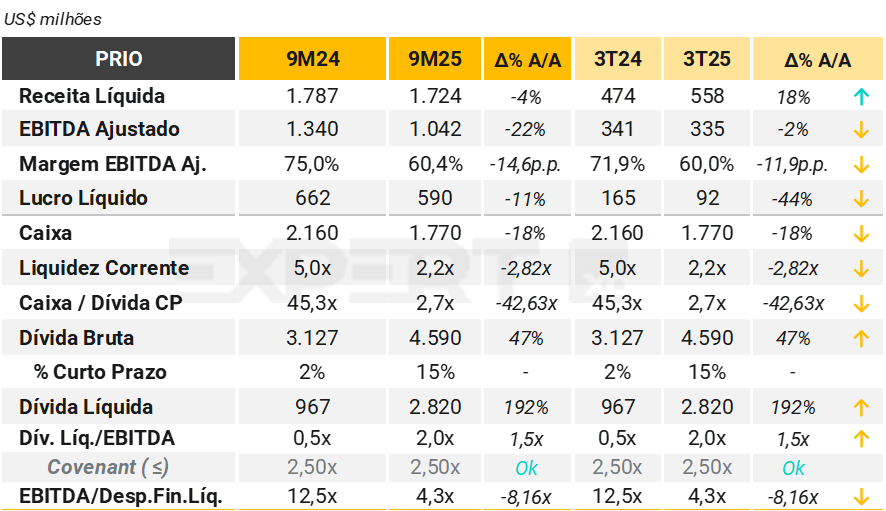The image size is (886, 511).
Task: Click the down arrow in Caixa / Dívida CP row
Action: [859, 303]
